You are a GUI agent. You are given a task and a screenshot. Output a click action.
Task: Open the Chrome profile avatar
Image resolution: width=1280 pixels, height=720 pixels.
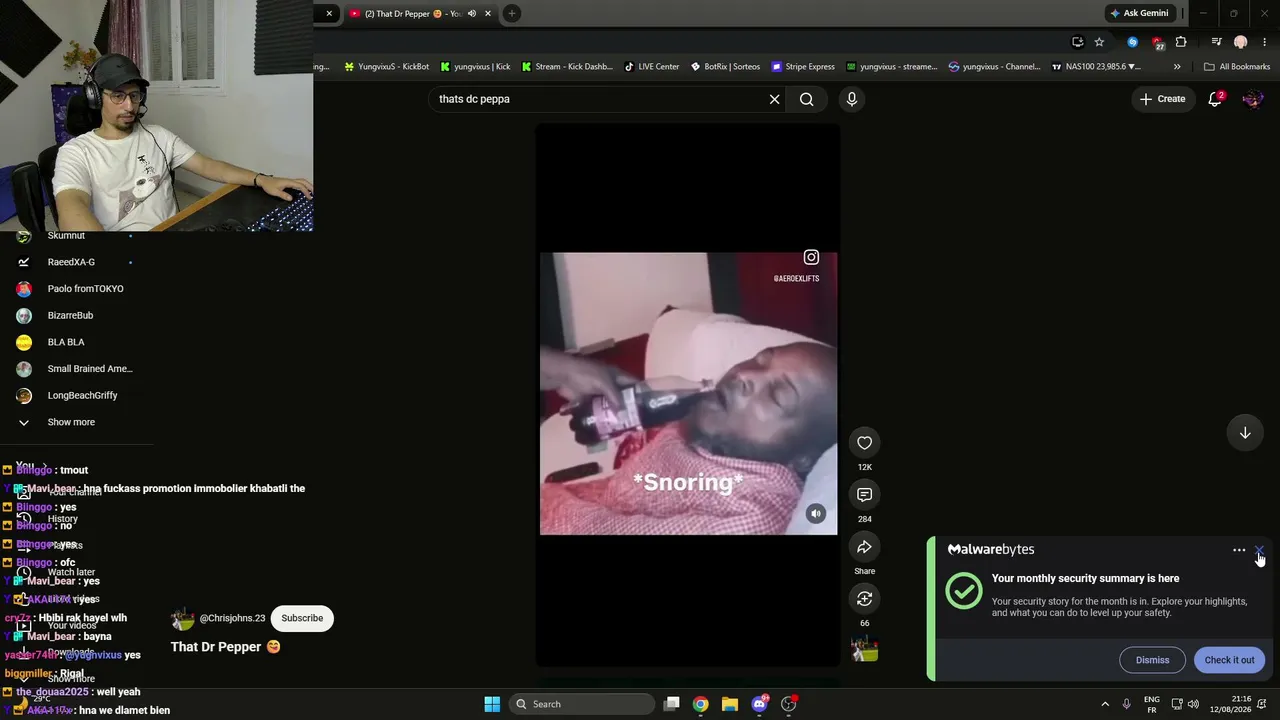pyautogui.click(x=1241, y=42)
